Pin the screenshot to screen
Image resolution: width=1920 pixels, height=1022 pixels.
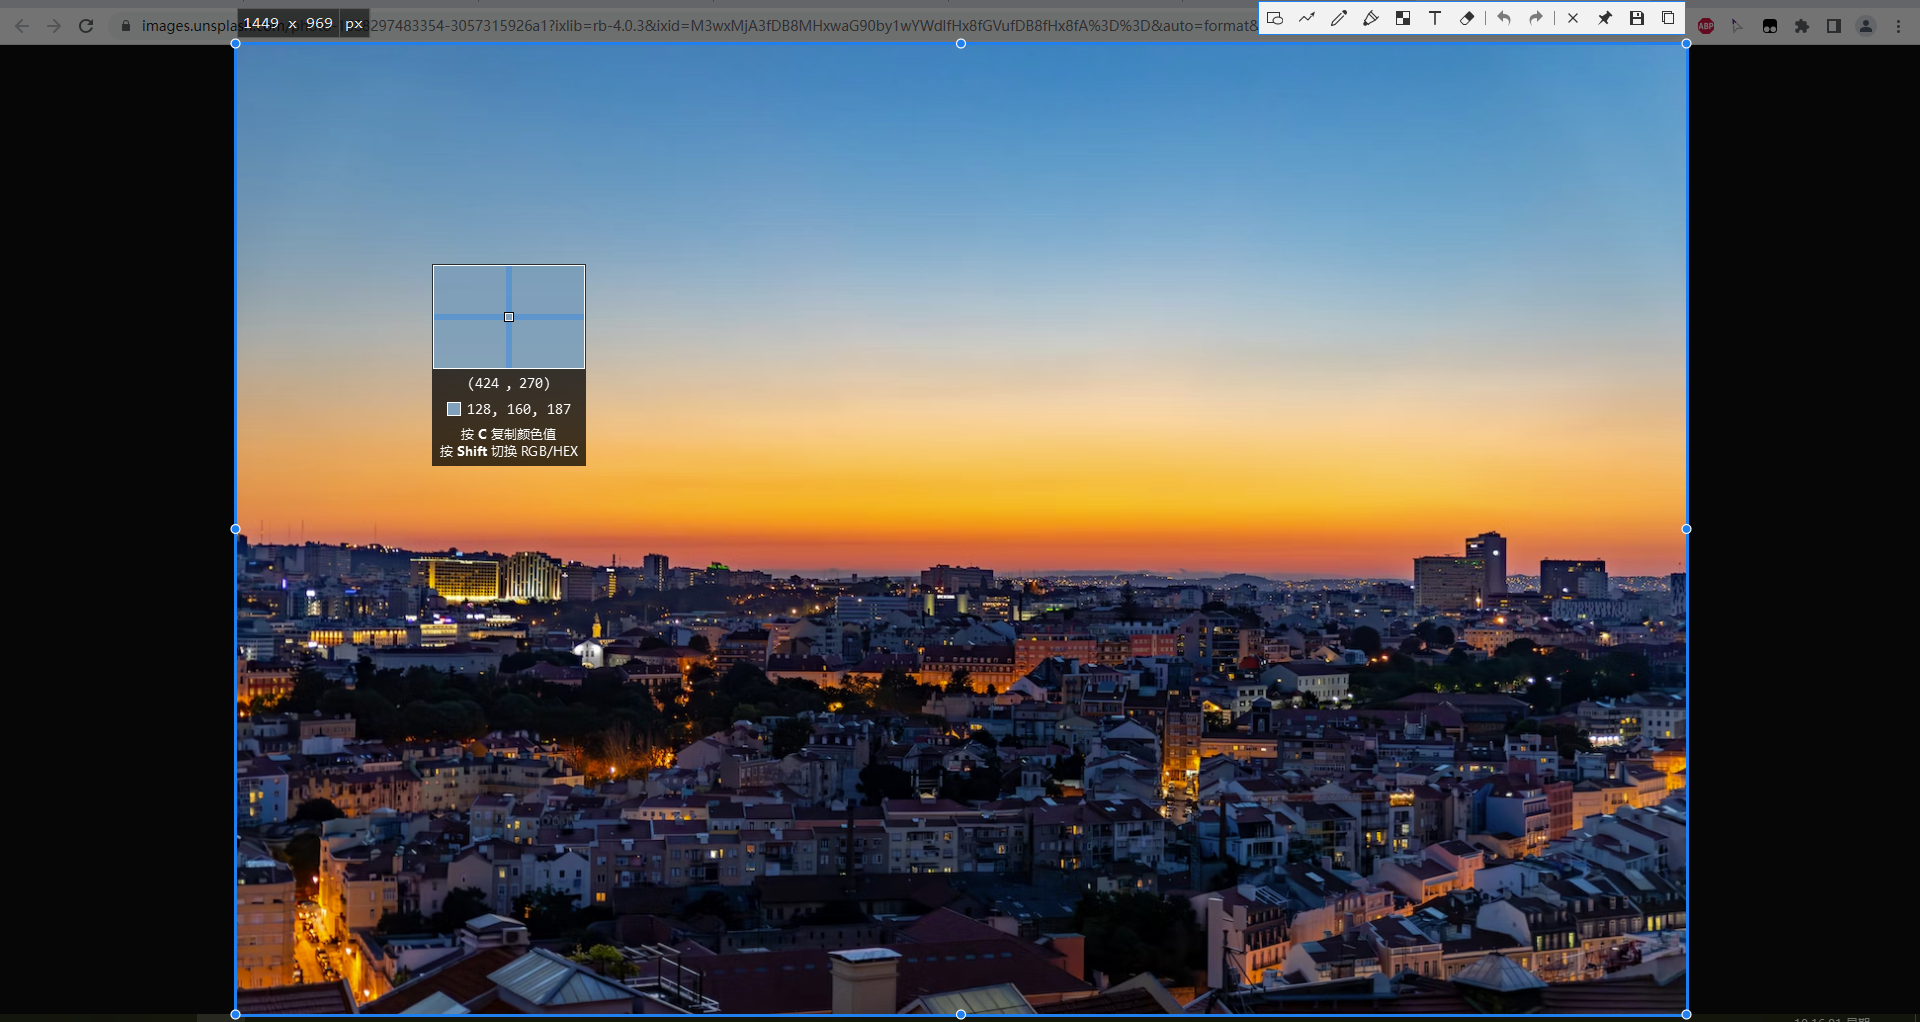[1605, 18]
